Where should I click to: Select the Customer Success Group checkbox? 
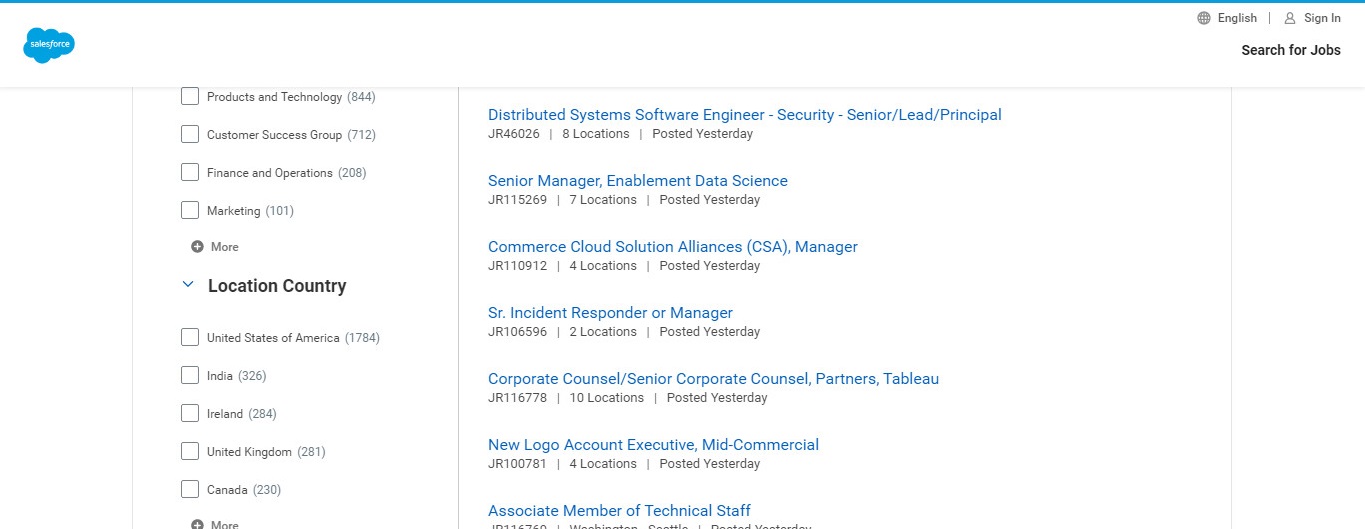pos(190,135)
